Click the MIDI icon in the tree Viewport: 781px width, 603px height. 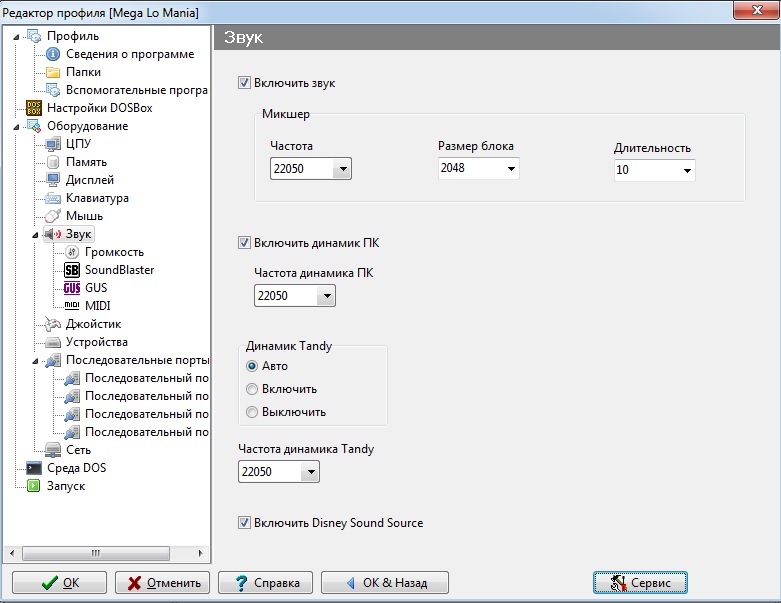tap(72, 305)
